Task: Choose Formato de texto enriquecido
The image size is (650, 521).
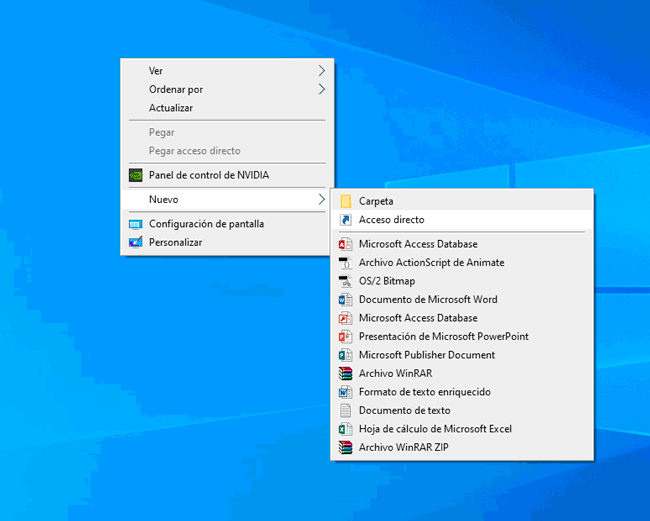Action: pyautogui.click(x=462, y=392)
